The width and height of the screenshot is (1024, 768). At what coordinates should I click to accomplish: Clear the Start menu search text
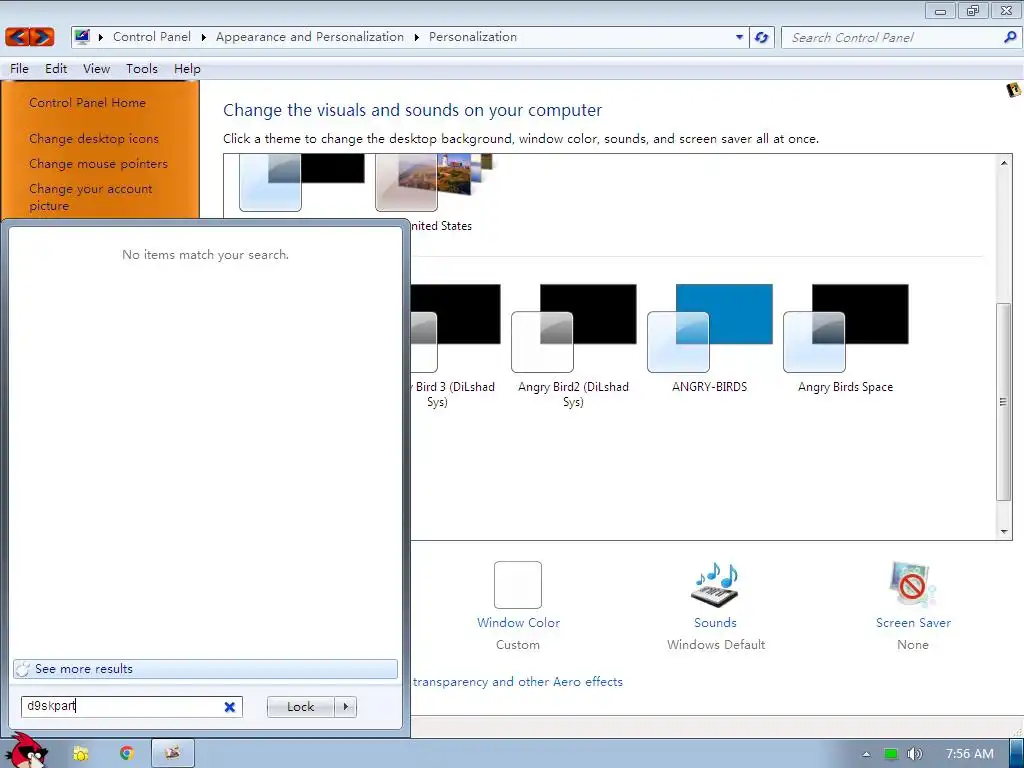[230, 707]
